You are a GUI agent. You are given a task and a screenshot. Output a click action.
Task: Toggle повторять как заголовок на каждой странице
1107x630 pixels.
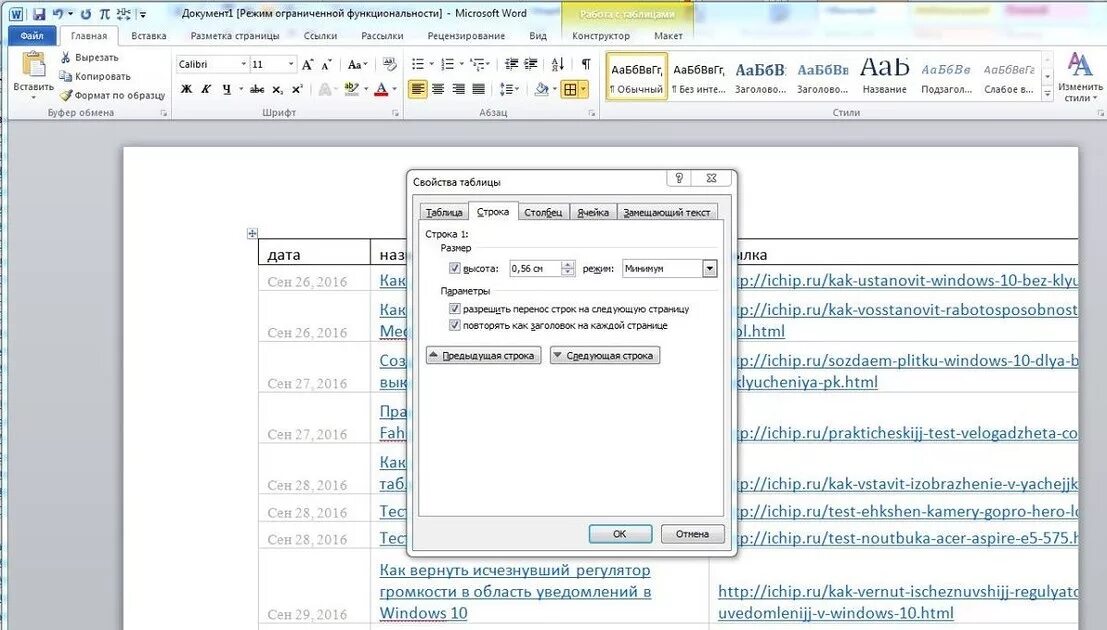pyautogui.click(x=454, y=326)
